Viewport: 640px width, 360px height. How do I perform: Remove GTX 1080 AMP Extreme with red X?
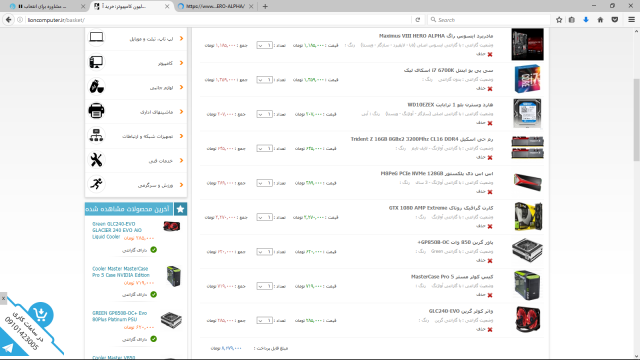490,226
